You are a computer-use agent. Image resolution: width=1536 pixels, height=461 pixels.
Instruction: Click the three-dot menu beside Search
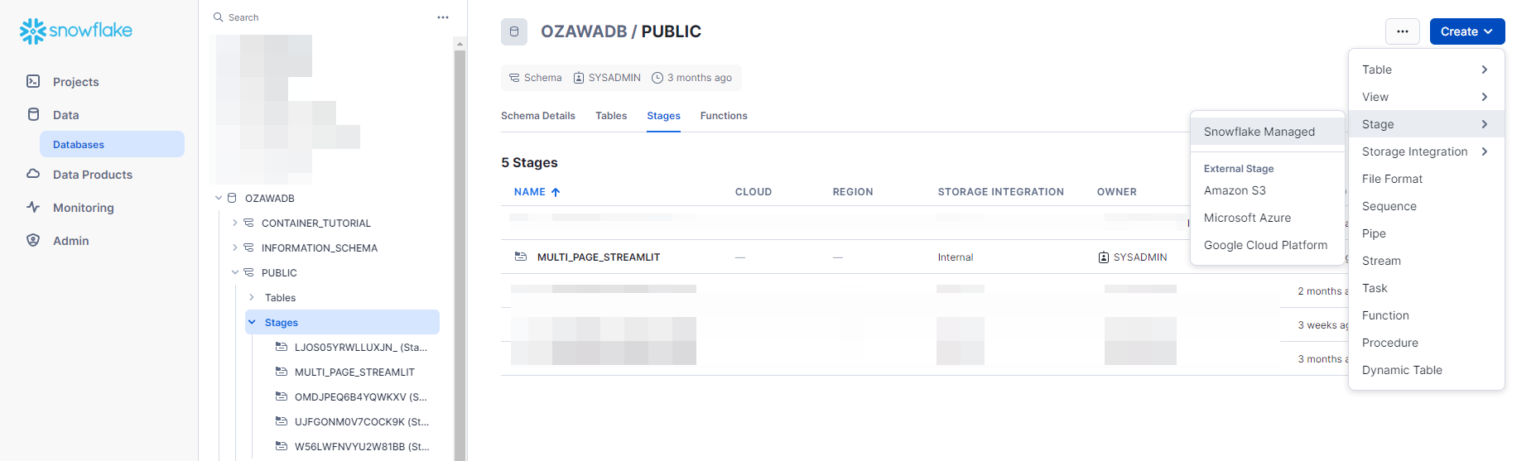(x=443, y=17)
